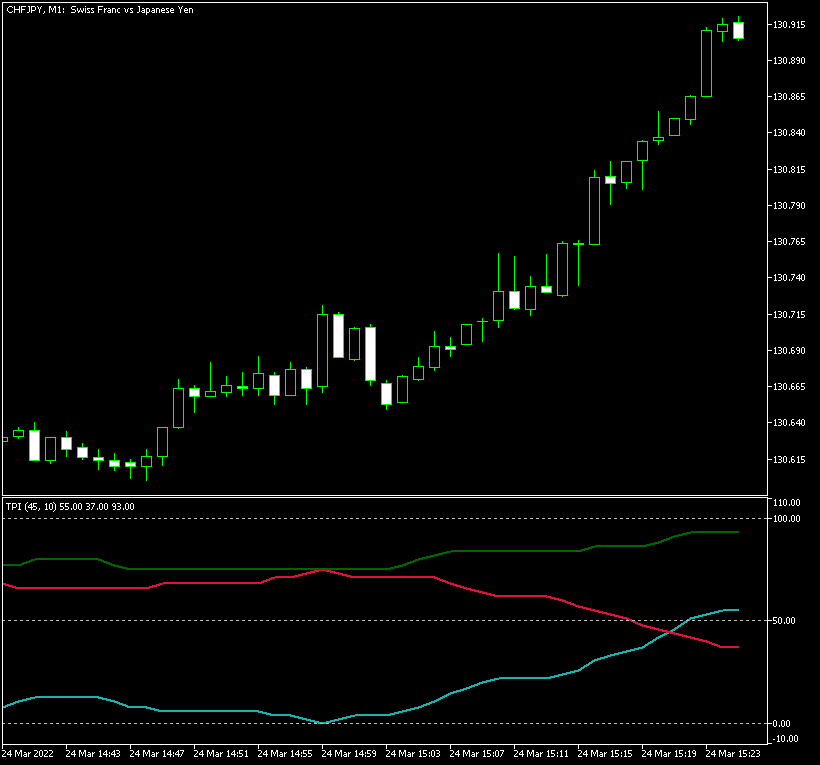Click the cyan TPI indicator line
Screen dimensions: 820x765
point(200,711)
